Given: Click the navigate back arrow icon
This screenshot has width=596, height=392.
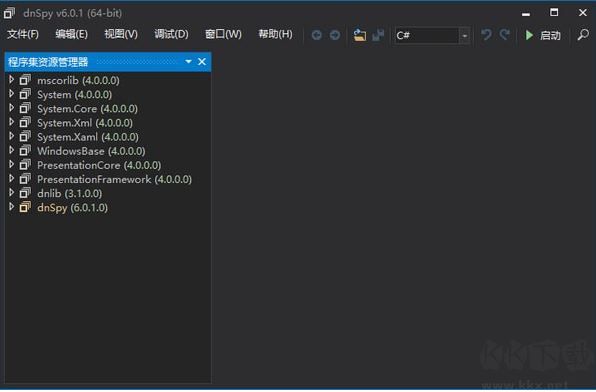Looking at the screenshot, I should pos(317,35).
